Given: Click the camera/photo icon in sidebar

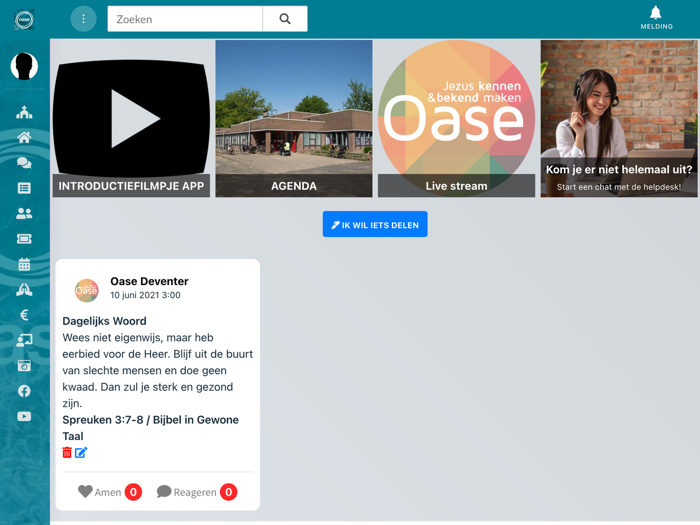Looking at the screenshot, I should coord(24,366).
